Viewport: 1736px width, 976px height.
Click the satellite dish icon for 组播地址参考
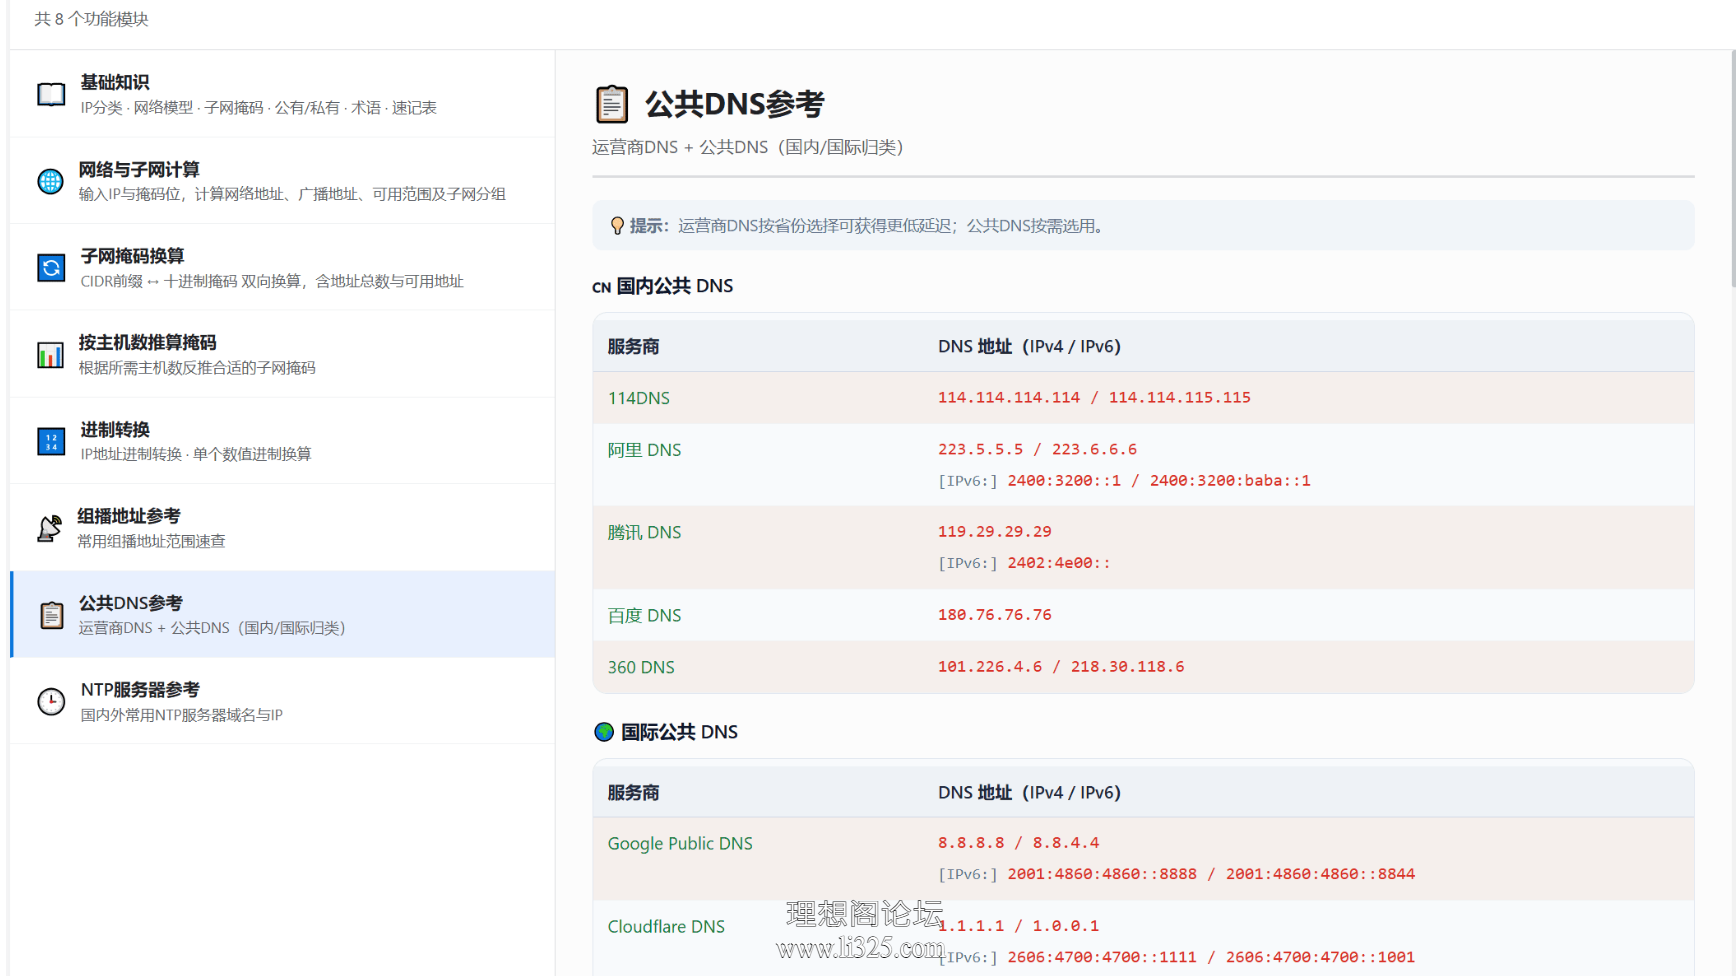49,528
